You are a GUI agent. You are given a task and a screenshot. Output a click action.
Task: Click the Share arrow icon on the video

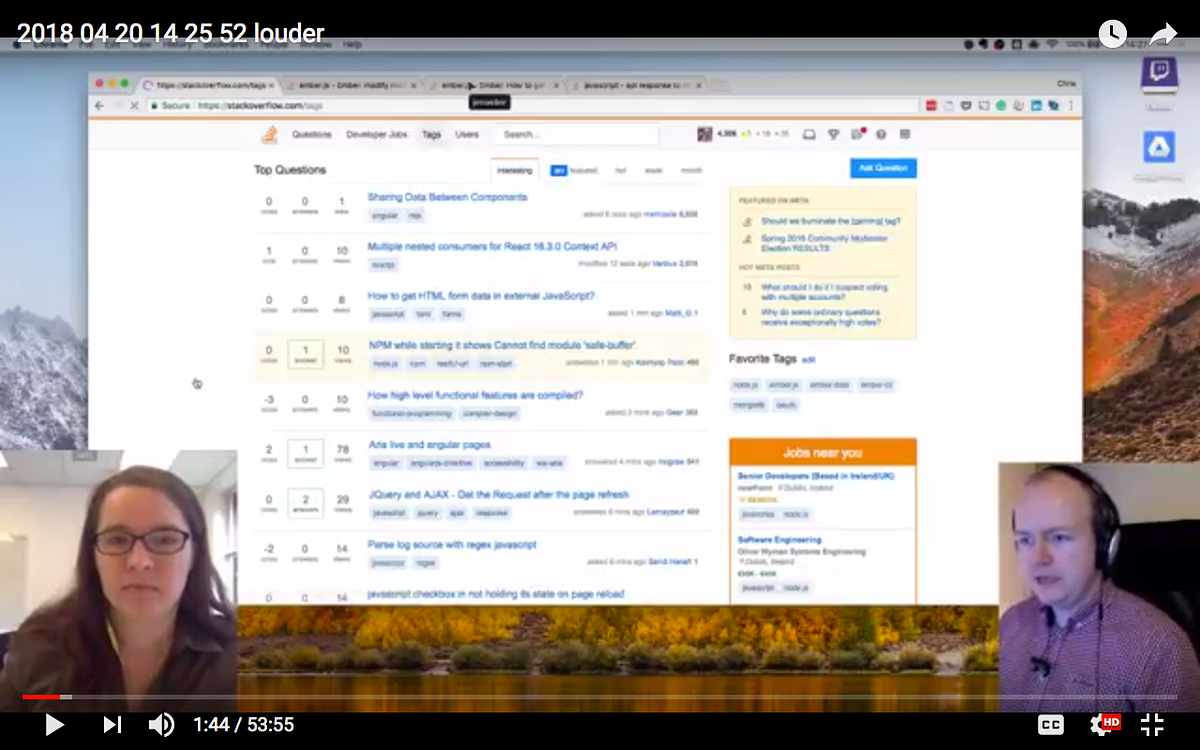(1163, 33)
